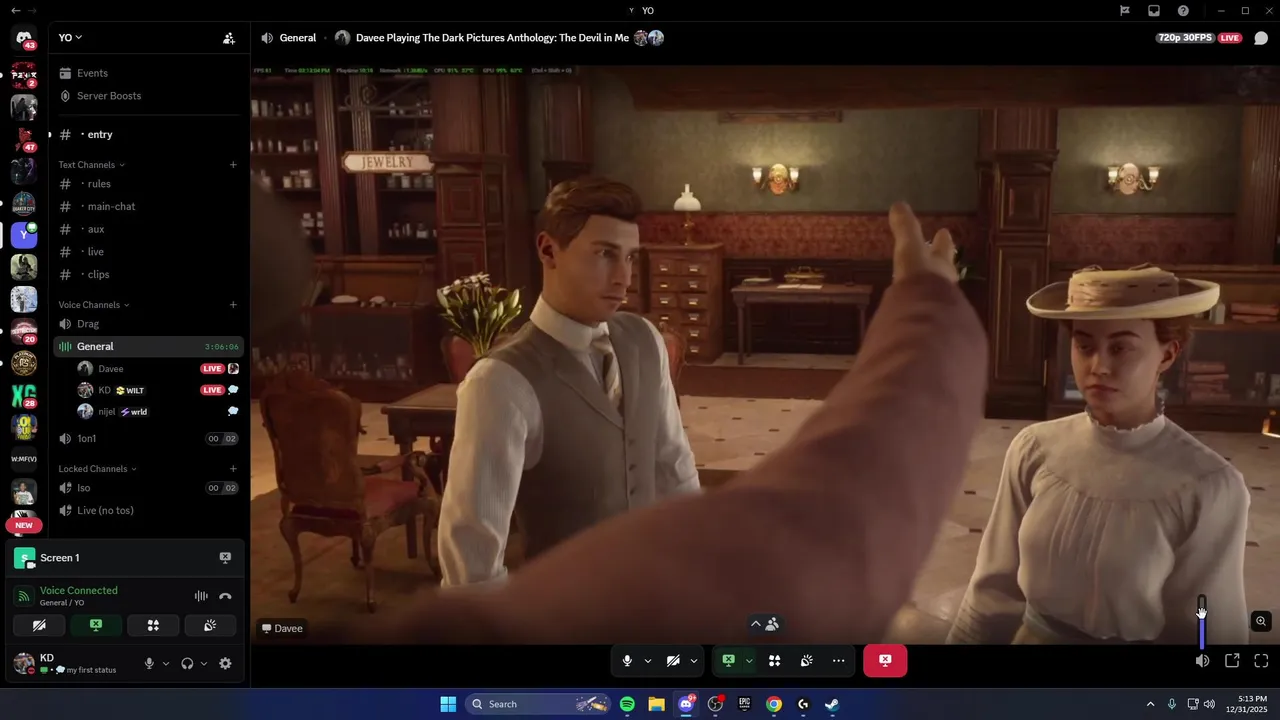Toggle green screen share in the control bar
This screenshot has height=720, width=1280.
point(728,660)
